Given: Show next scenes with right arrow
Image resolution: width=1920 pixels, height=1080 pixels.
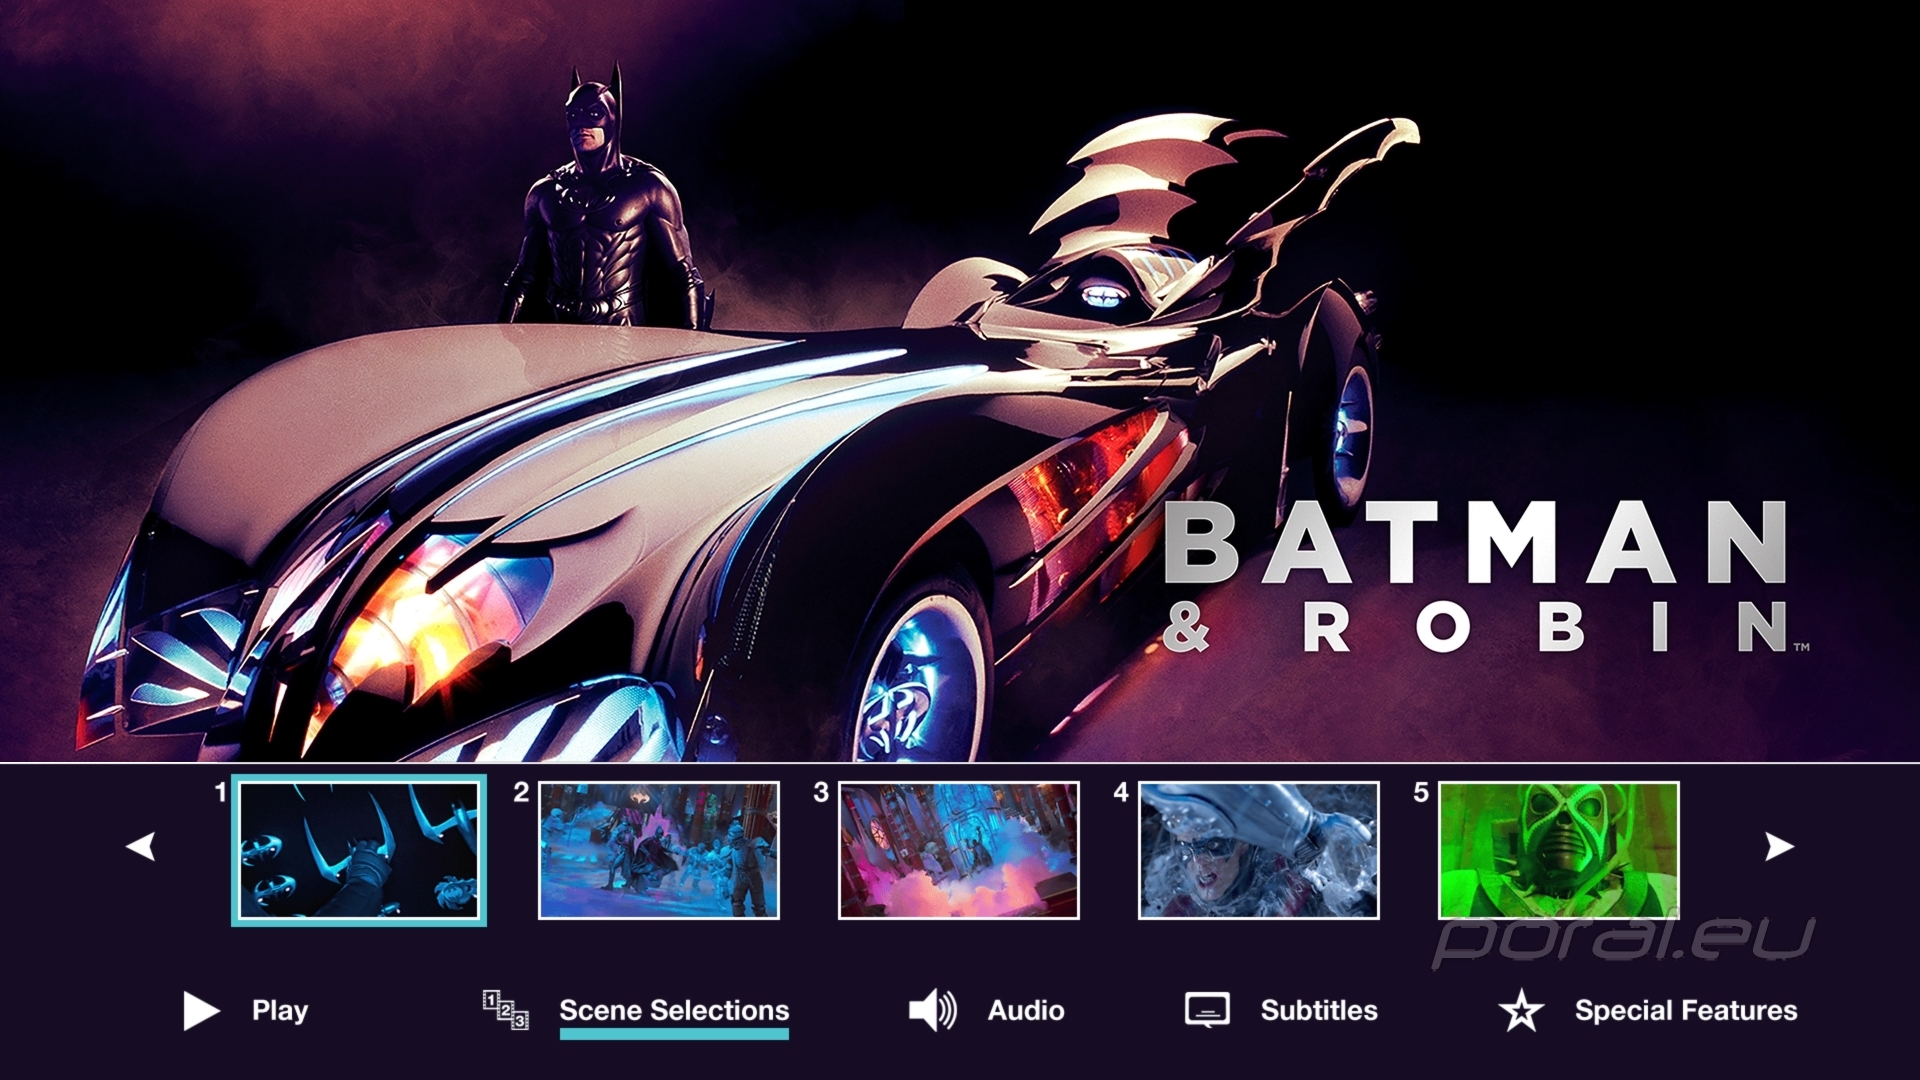Looking at the screenshot, I should click(x=1779, y=847).
